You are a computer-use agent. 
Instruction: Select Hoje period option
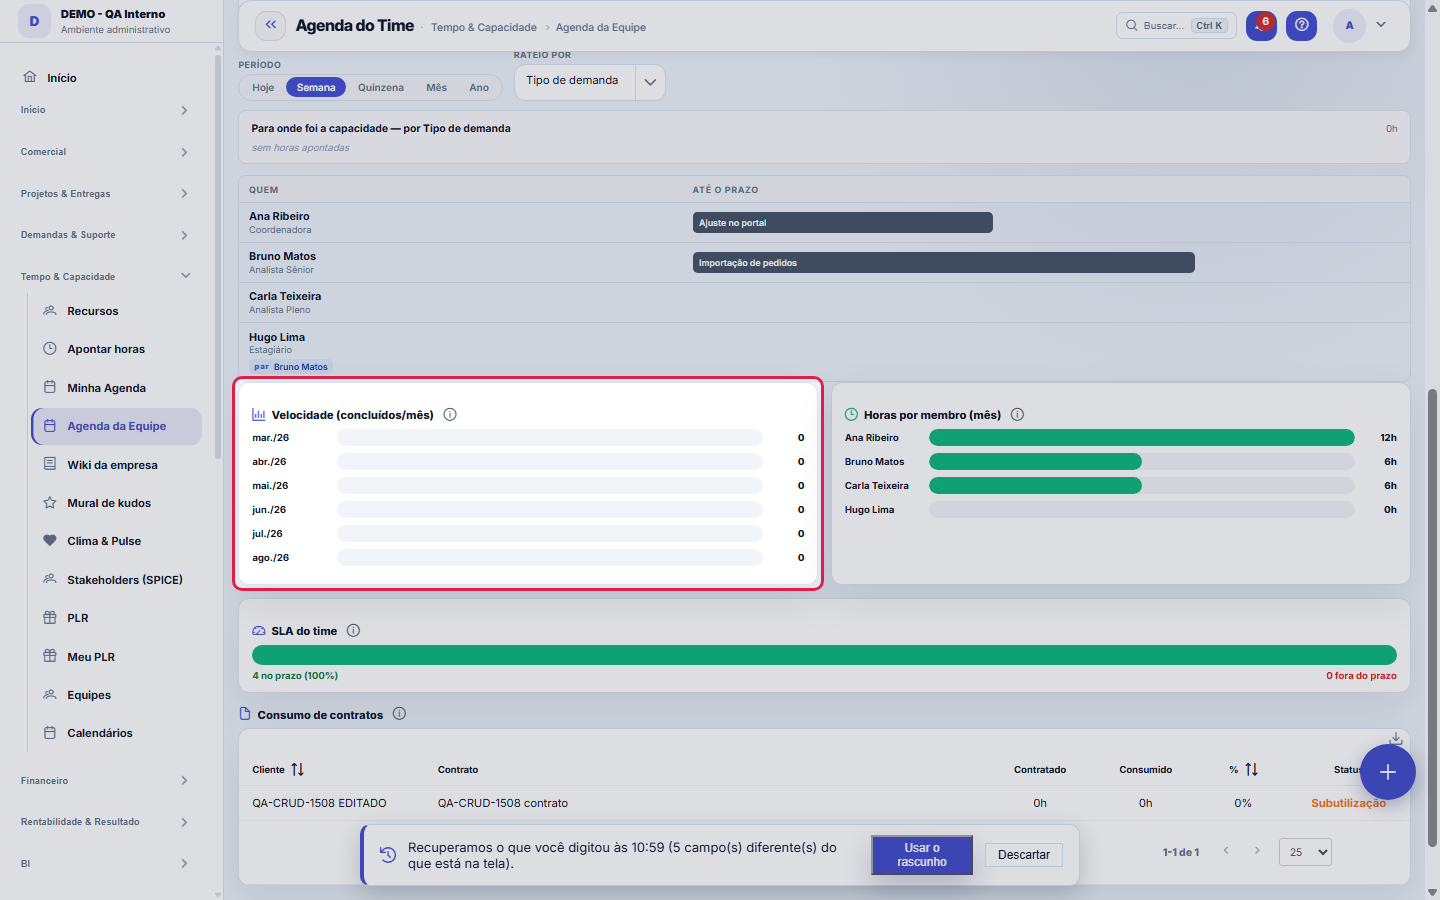(263, 88)
